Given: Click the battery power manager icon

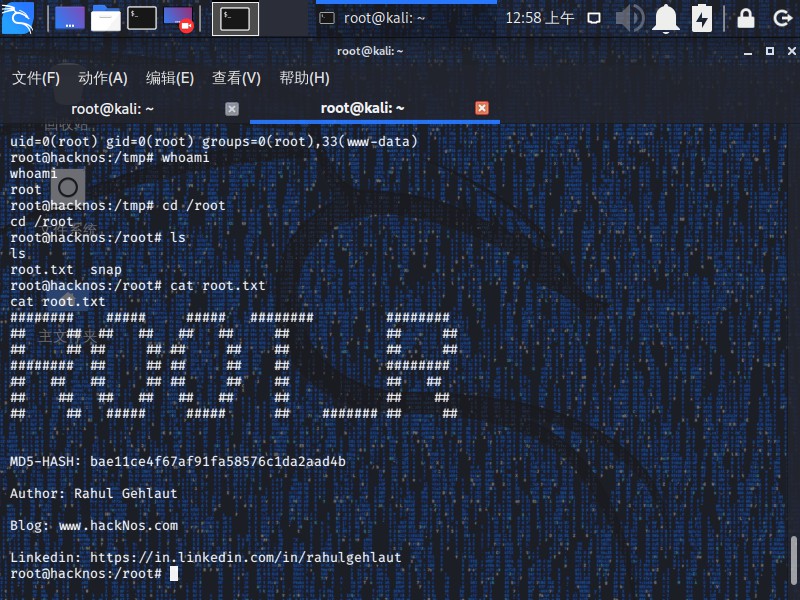Looking at the screenshot, I should pyautogui.click(x=702, y=18).
